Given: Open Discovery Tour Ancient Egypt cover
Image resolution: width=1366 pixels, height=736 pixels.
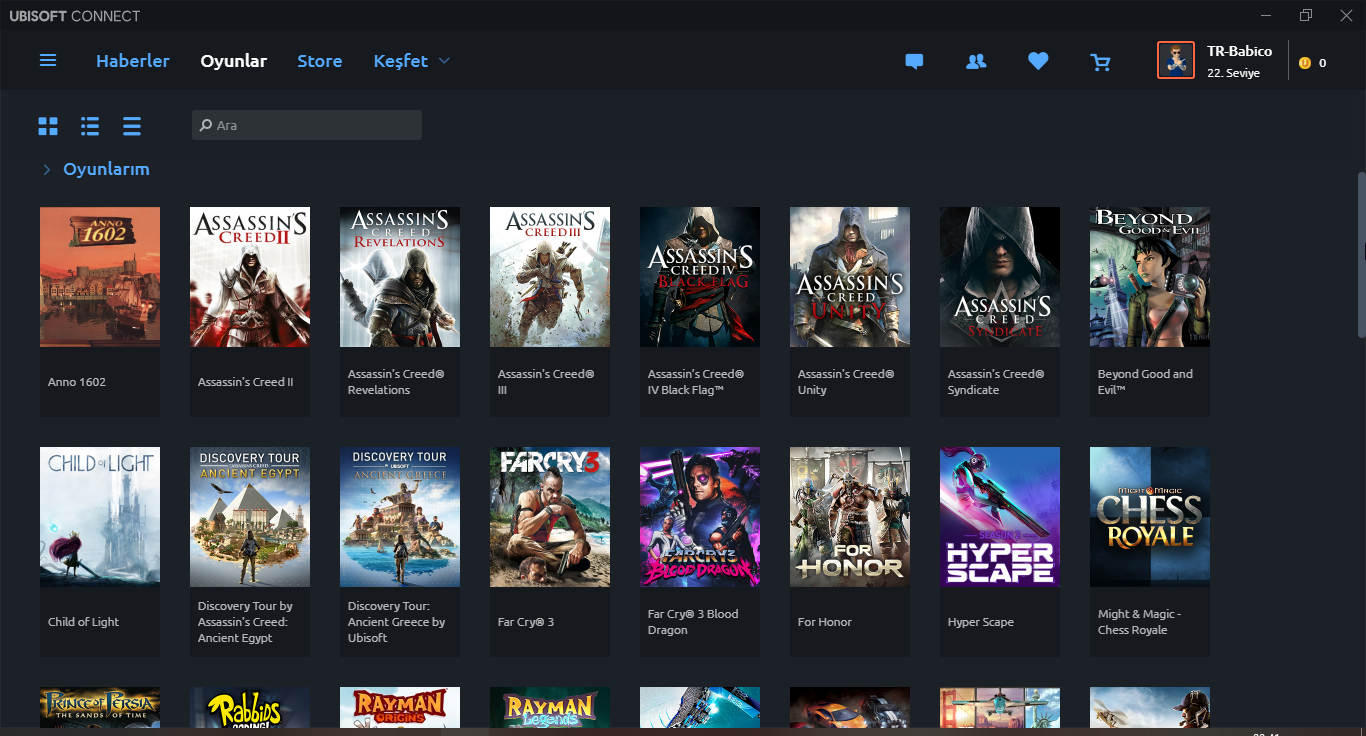Looking at the screenshot, I should [x=250, y=517].
